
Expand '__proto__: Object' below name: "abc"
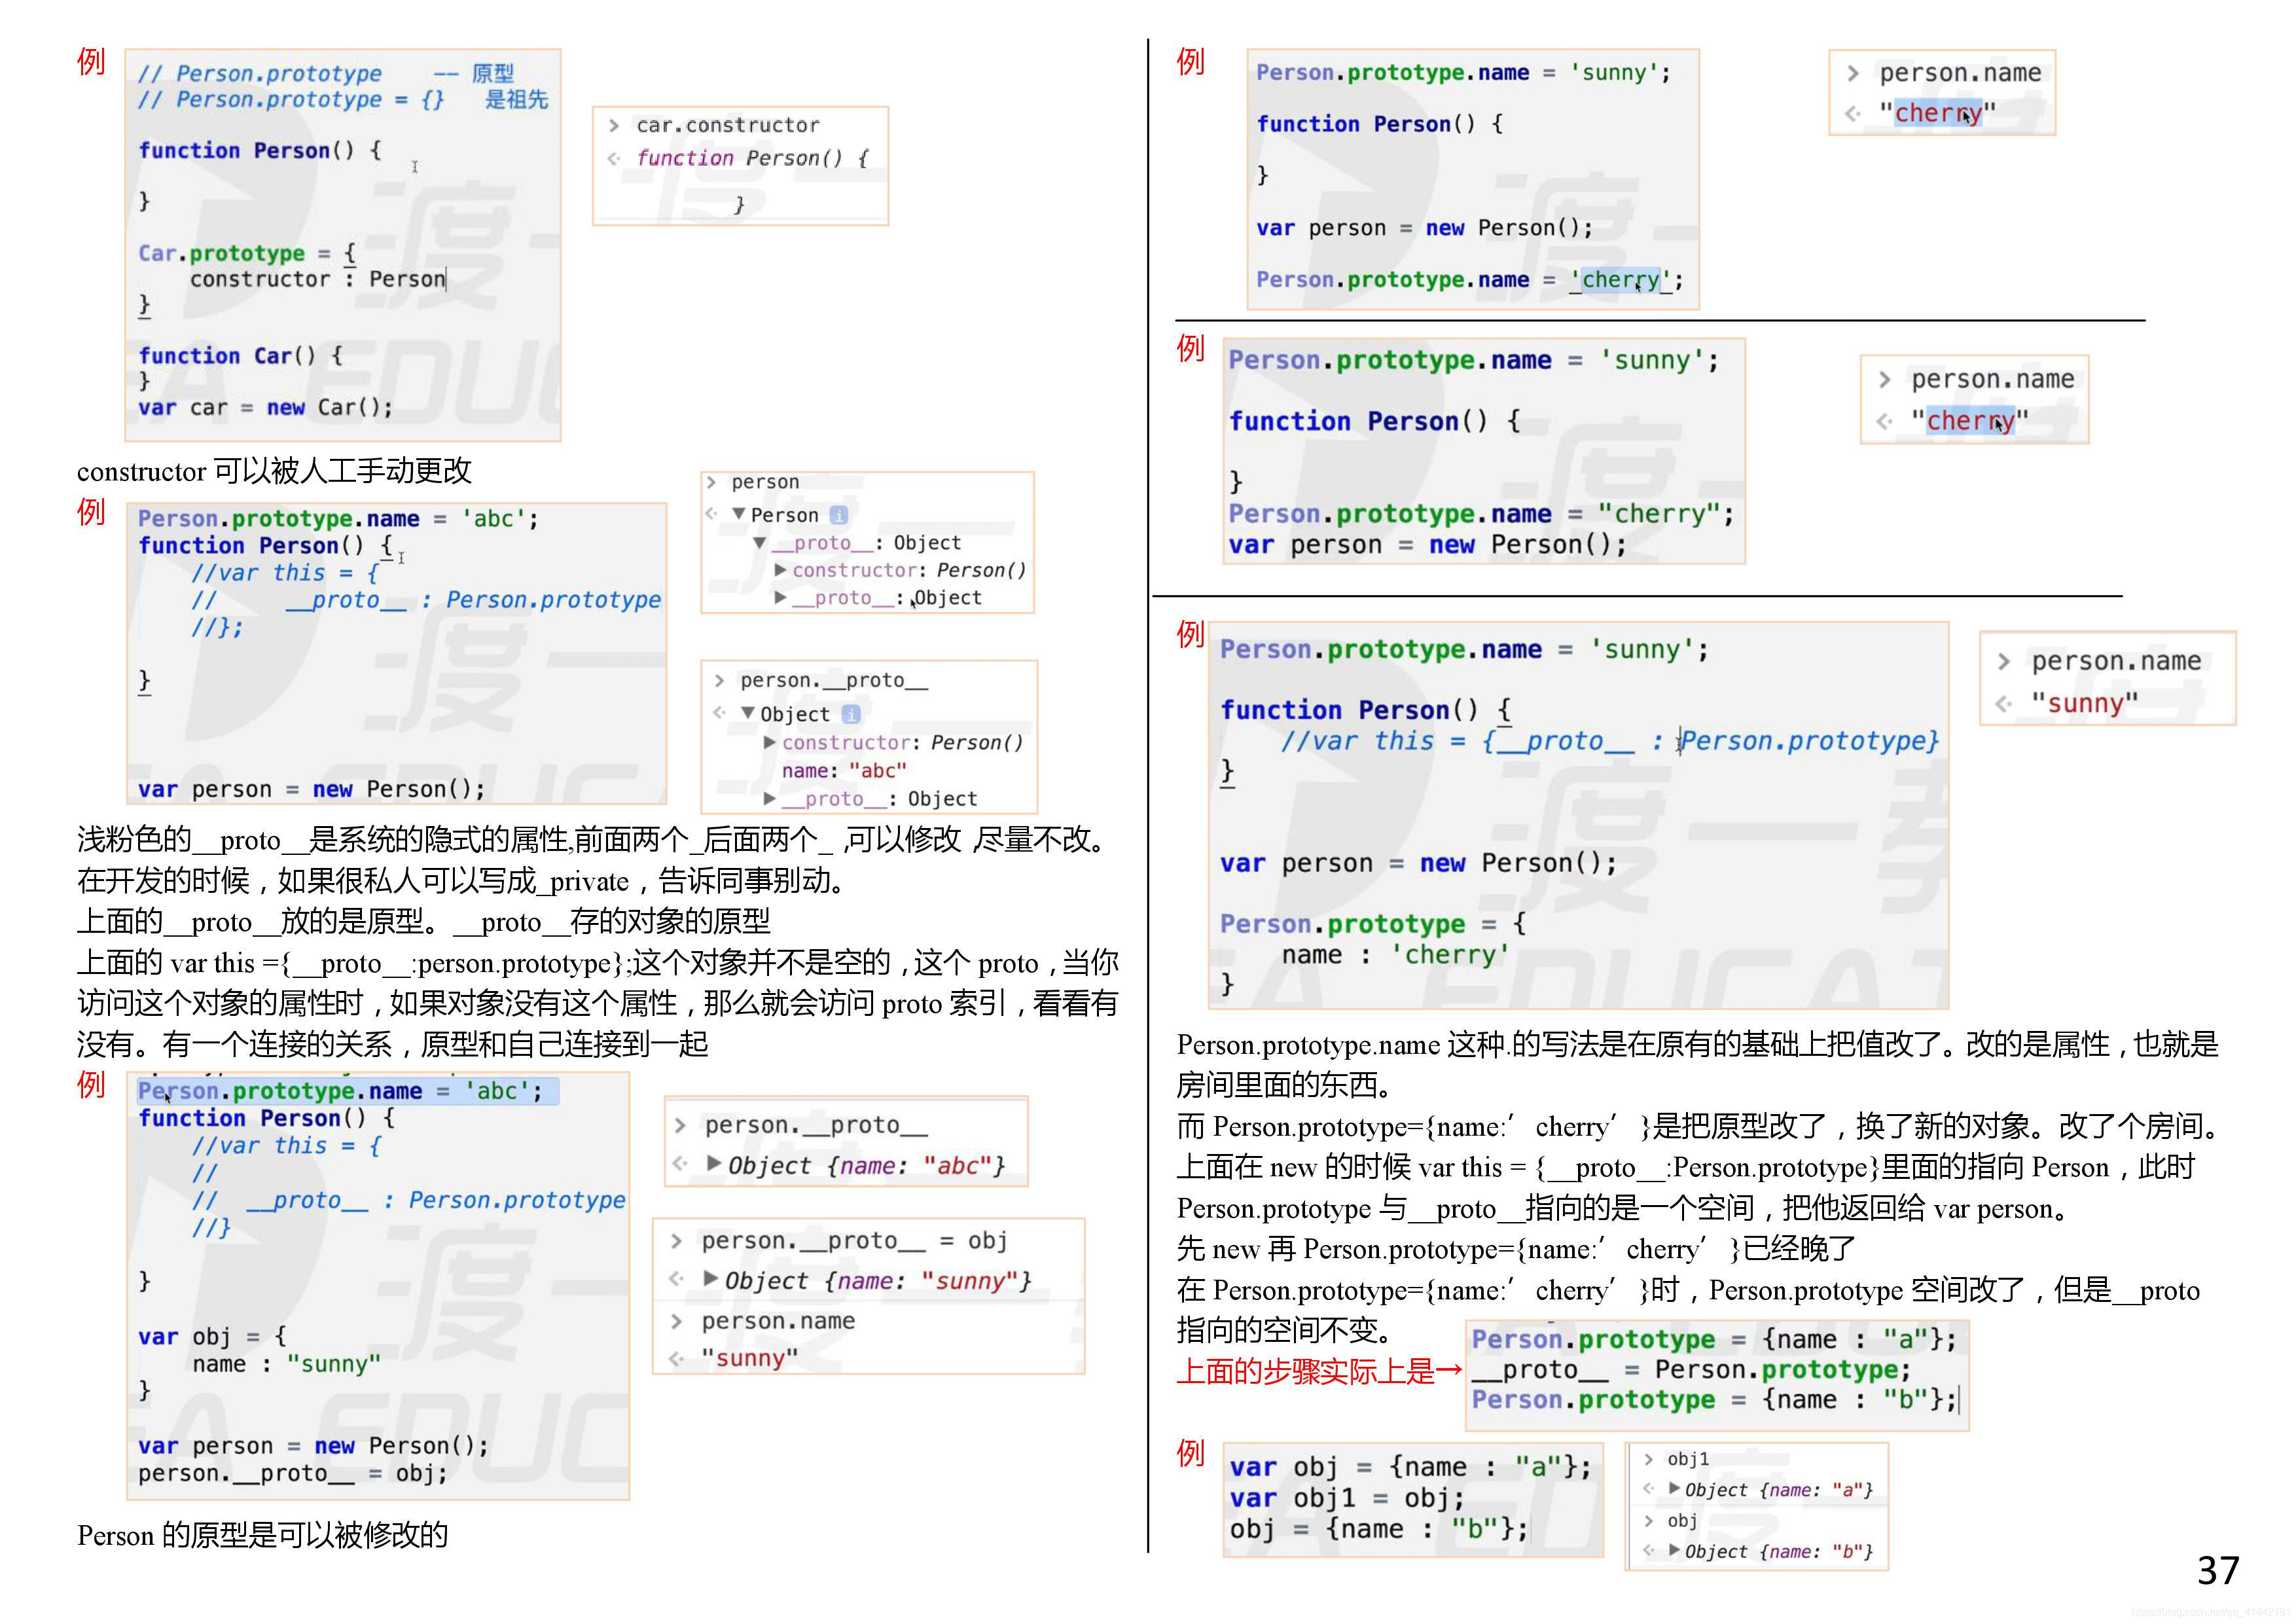click(x=769, y=798)
